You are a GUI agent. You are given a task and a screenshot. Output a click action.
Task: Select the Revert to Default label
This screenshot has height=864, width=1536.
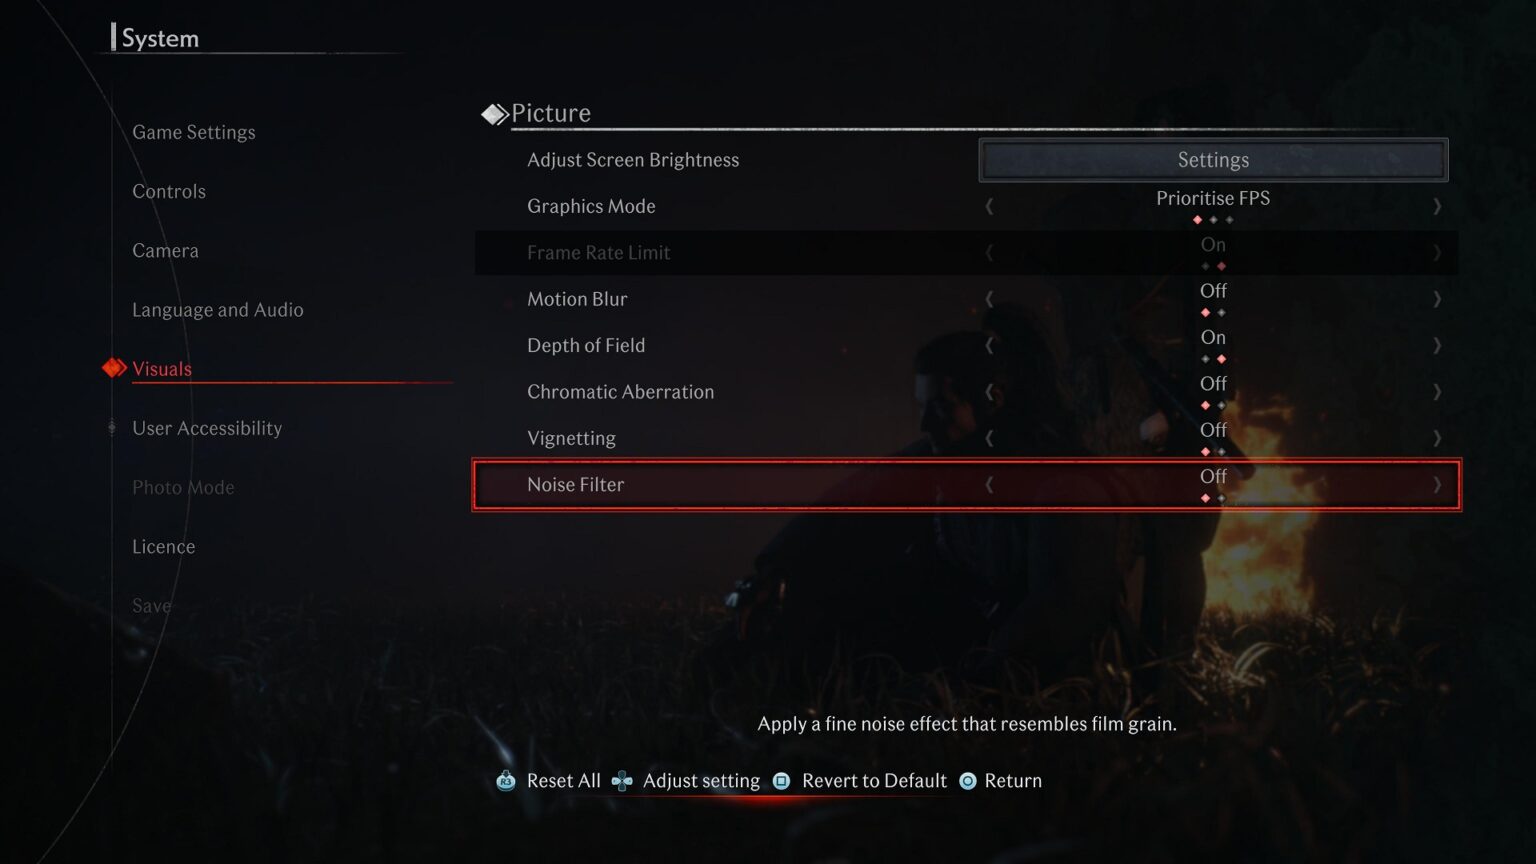874,781
